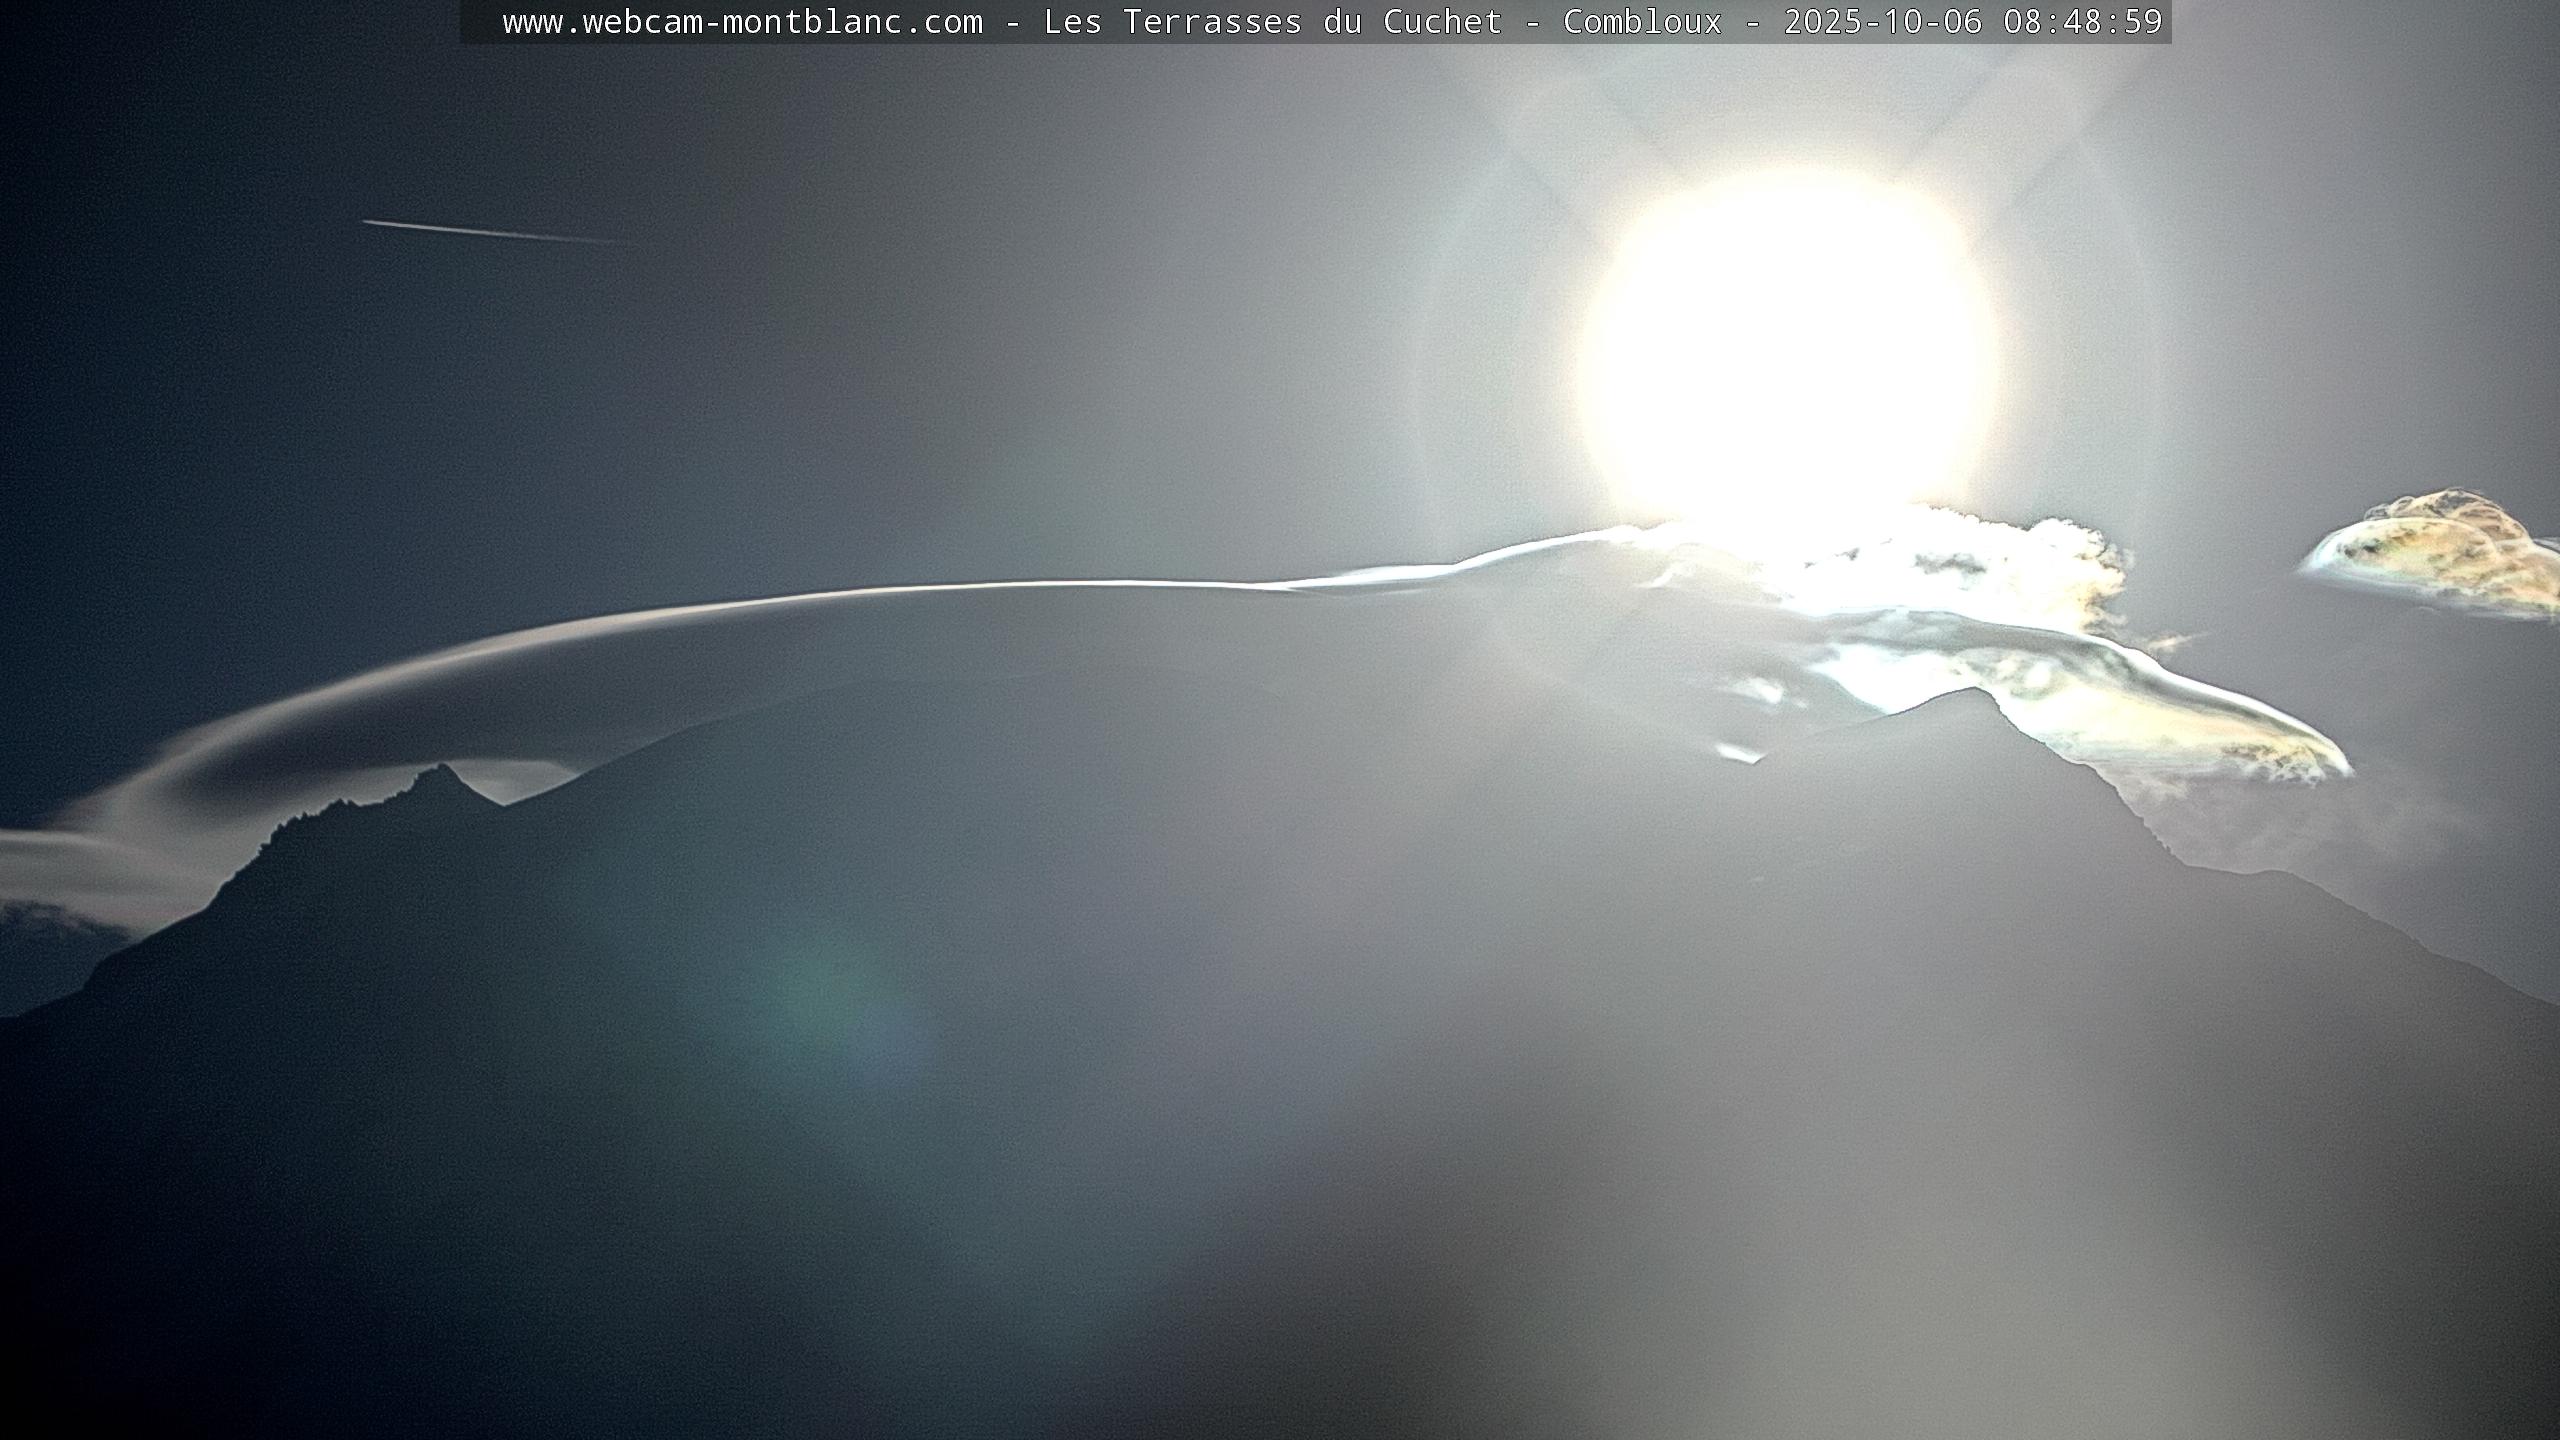Click the www.webcam-montblanc.com URL text
Viewport: 2560px width, 1440px height.
[x=742, y=22]
